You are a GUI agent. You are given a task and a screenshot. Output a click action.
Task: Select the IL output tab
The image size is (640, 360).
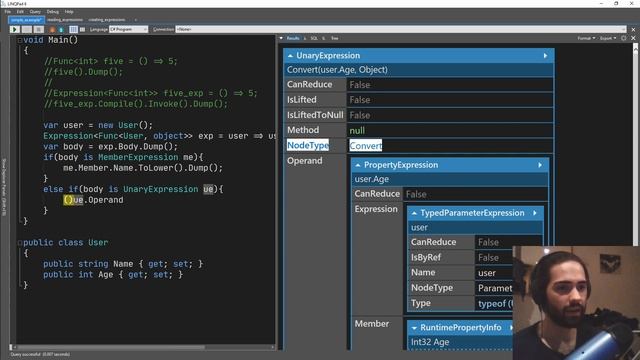pos(324,38)
